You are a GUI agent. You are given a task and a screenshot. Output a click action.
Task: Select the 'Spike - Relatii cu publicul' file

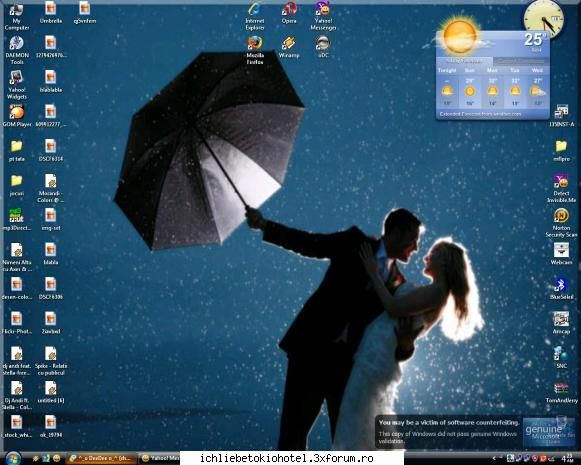click(x=51, y=361)
